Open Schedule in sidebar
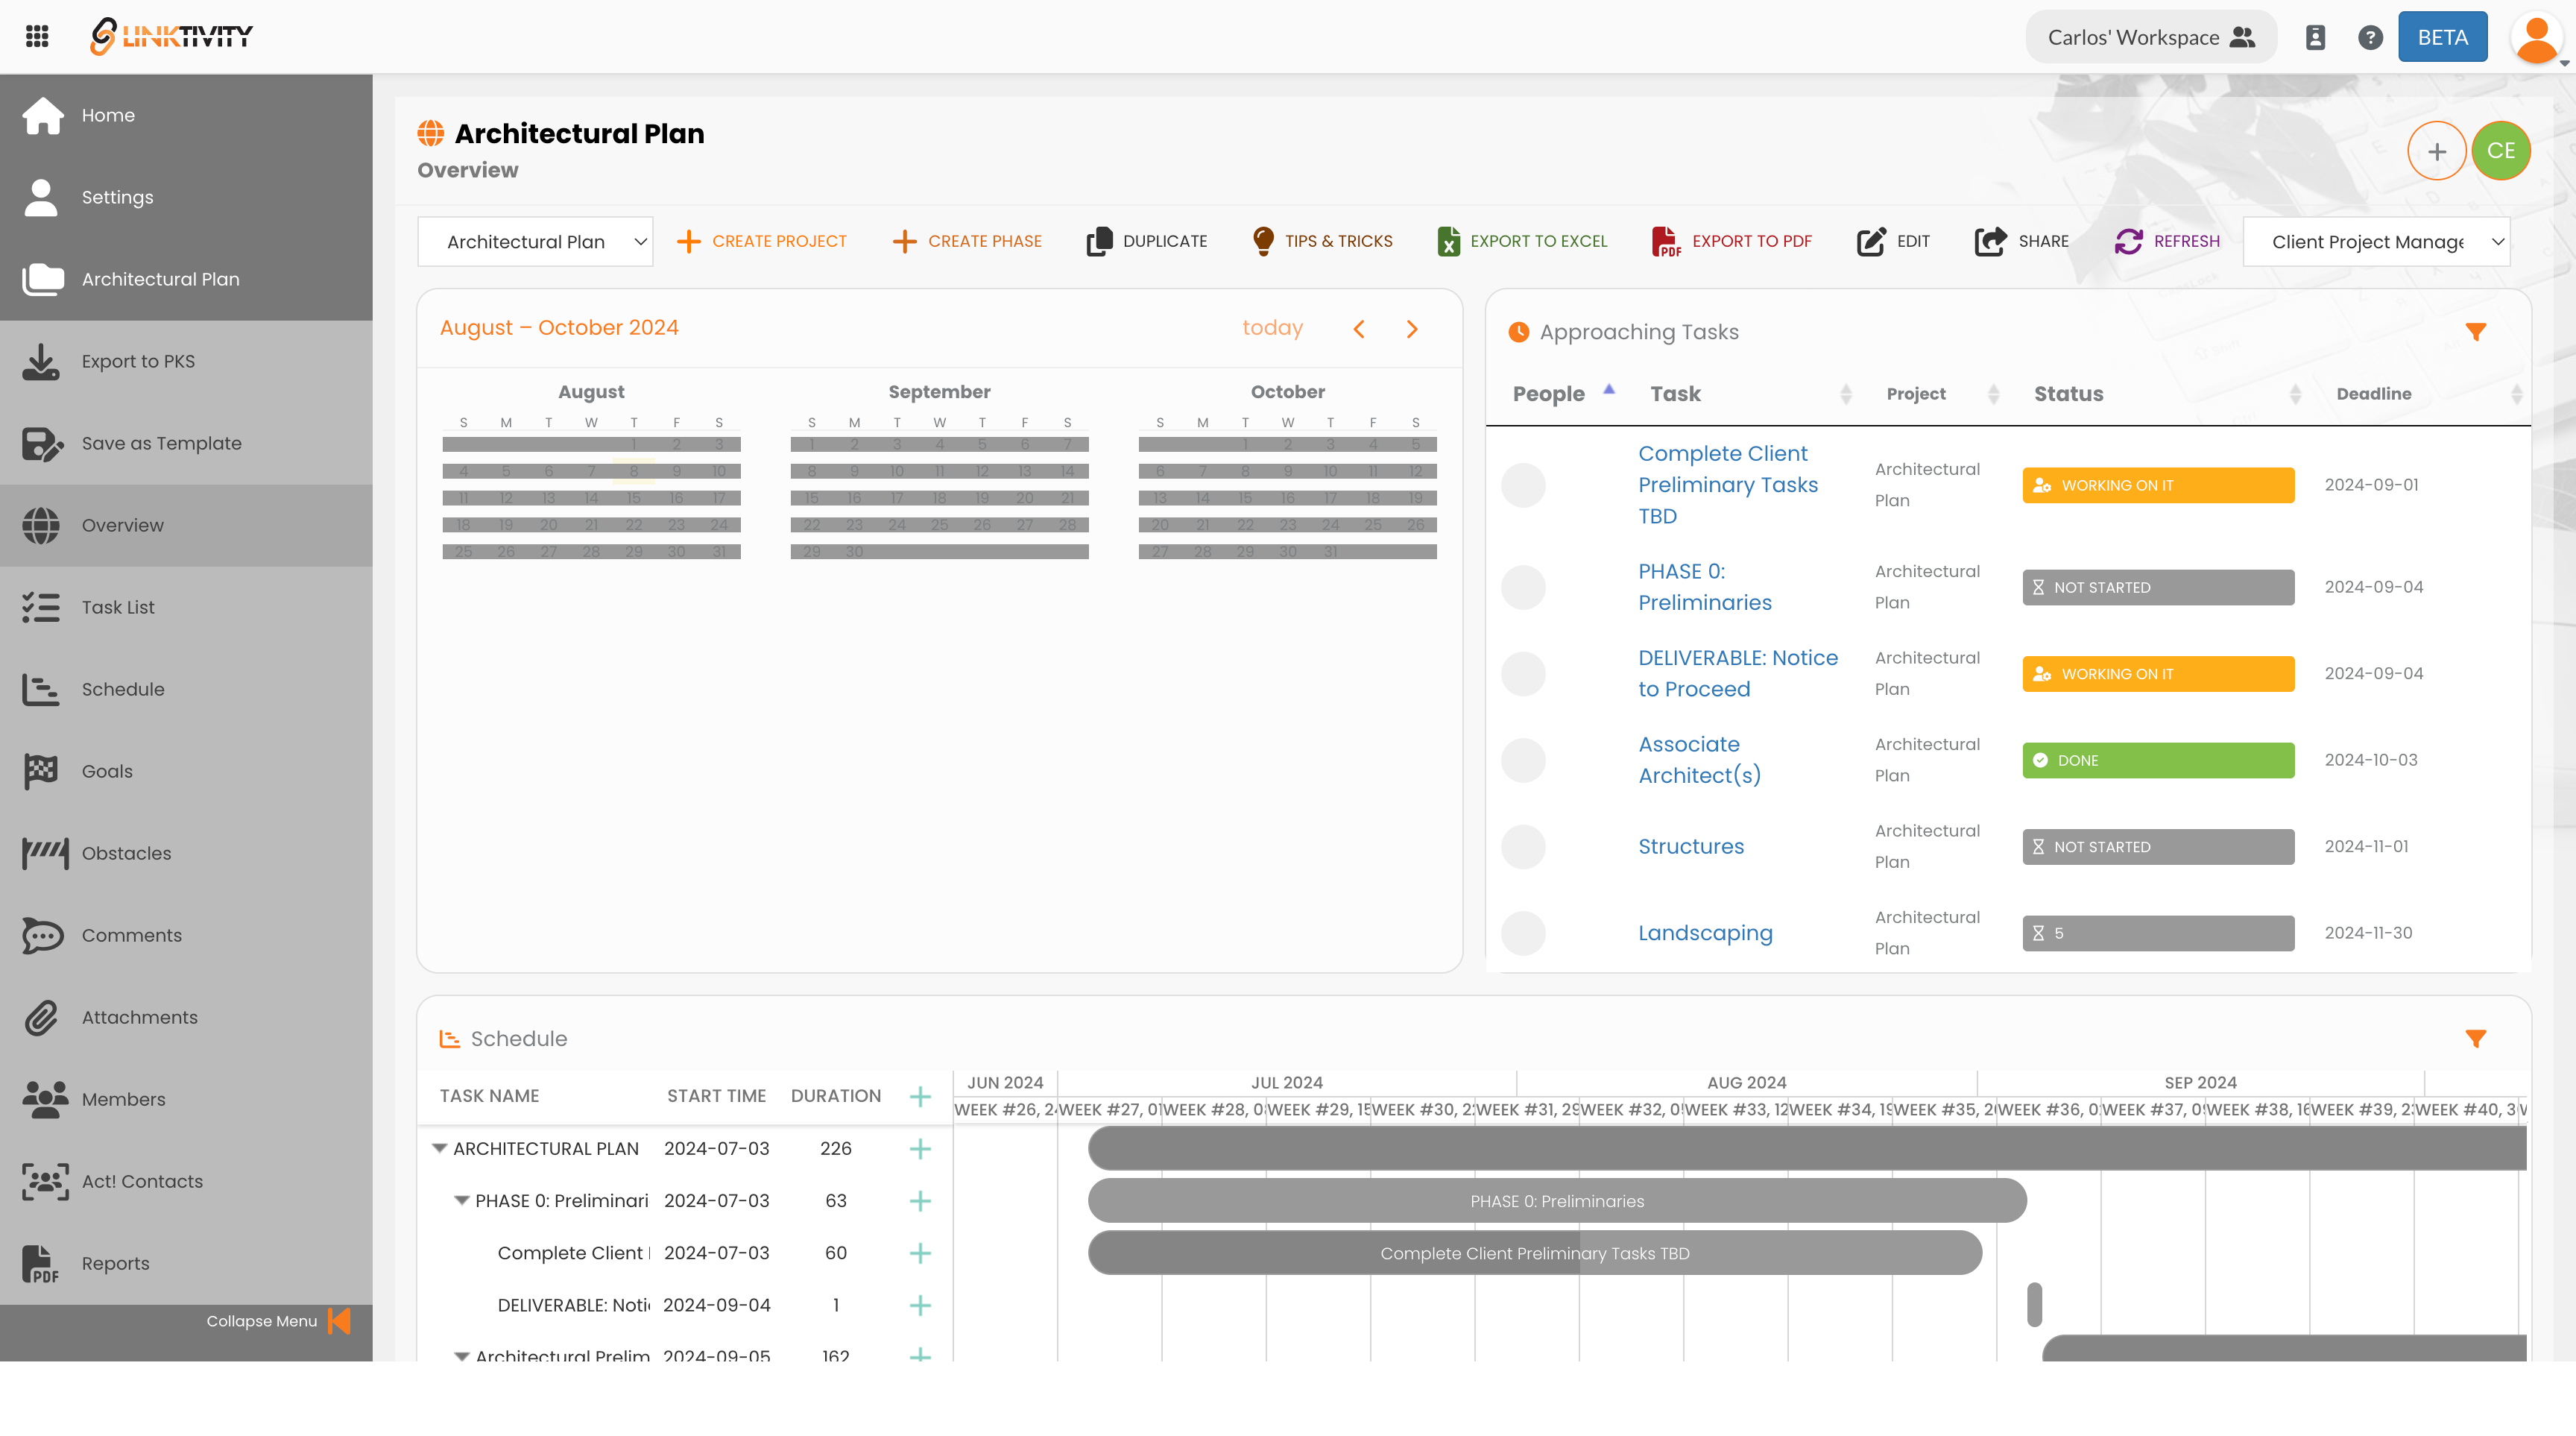Screen dimensions: 2576x1436 tap(186, 689)
